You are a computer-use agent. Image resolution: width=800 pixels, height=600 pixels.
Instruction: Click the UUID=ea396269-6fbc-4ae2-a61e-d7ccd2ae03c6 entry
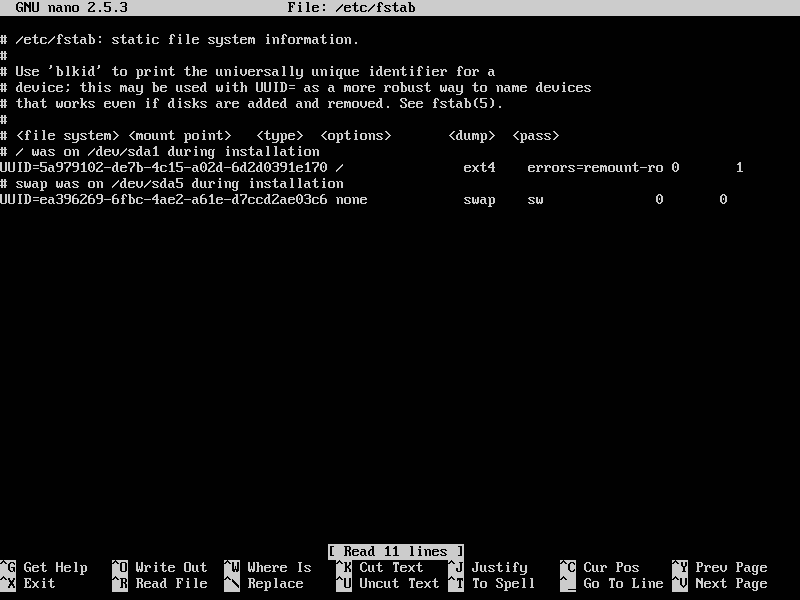pos(164,199)
